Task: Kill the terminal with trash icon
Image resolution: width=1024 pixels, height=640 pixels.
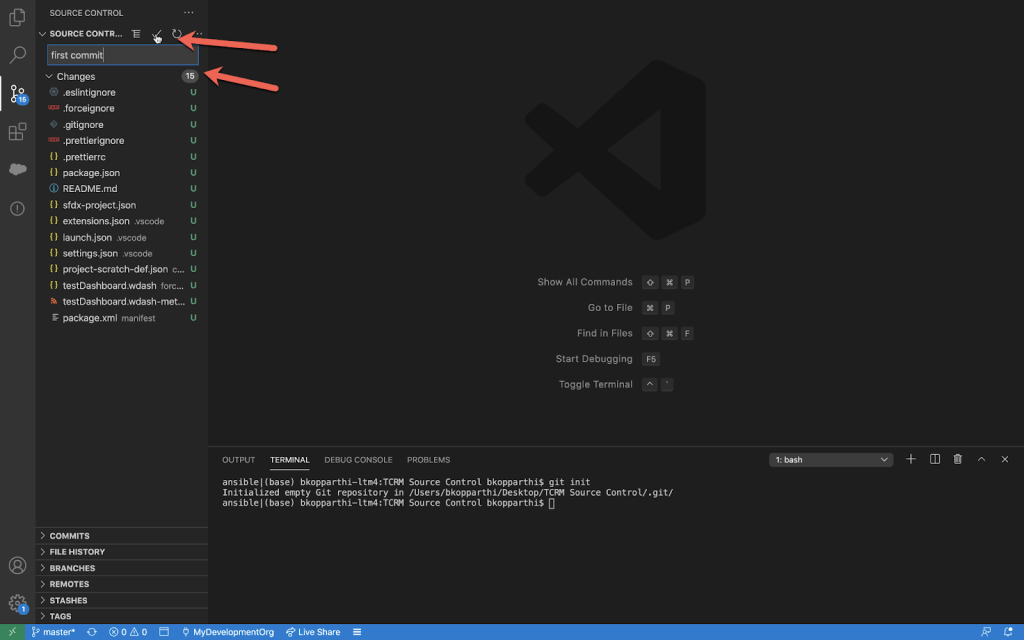Action: (x=958, y=459)
